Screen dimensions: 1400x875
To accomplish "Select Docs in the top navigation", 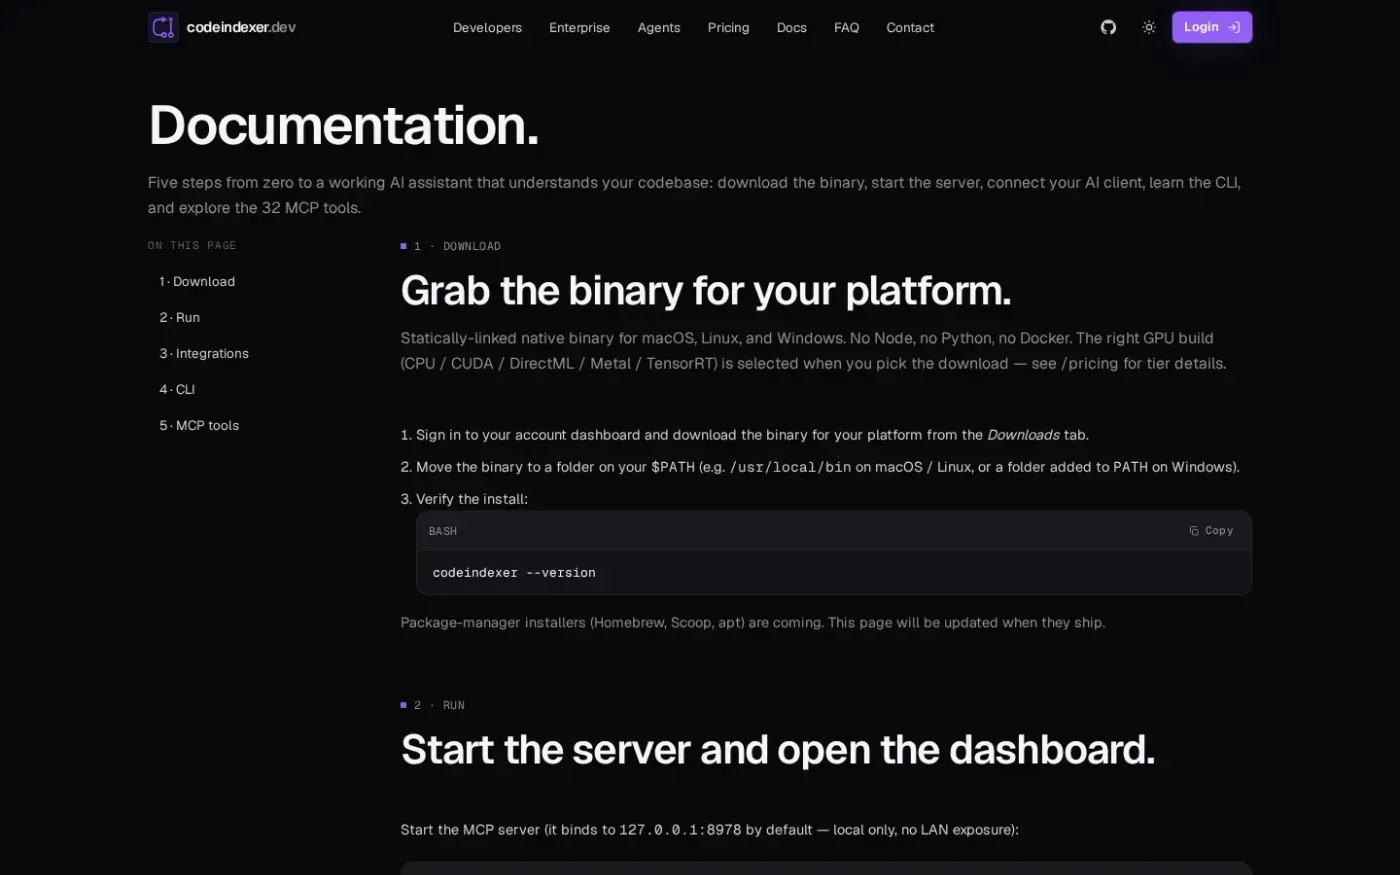I will click(791, 28).
